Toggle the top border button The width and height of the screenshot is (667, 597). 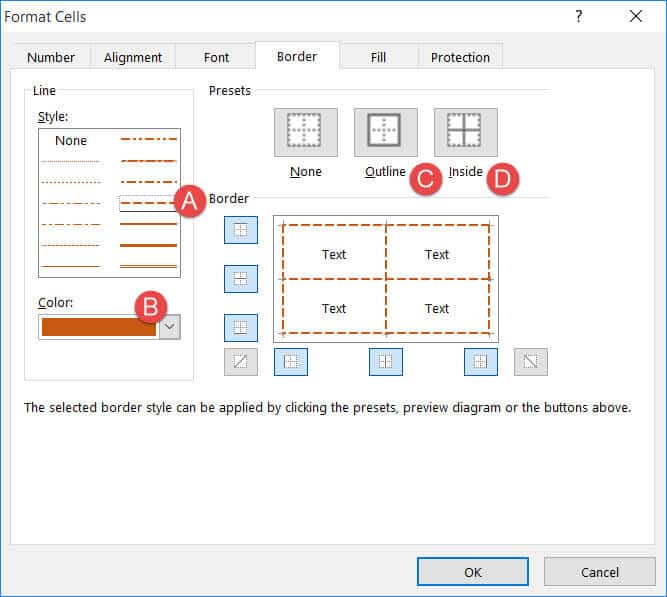point(241,230)
